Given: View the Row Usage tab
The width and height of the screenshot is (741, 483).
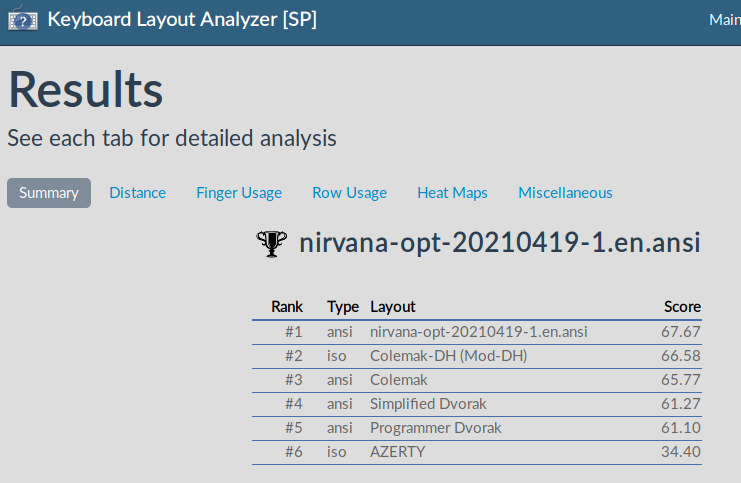Looking at the screenshot, I should point(349,193).
